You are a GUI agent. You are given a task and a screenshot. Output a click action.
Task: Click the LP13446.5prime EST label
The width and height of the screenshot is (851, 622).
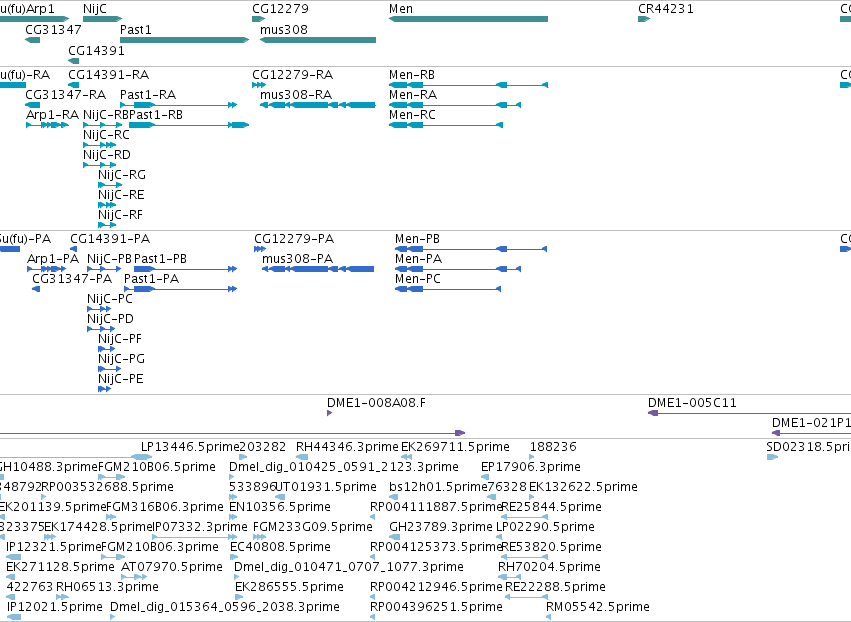pos(190,447)
